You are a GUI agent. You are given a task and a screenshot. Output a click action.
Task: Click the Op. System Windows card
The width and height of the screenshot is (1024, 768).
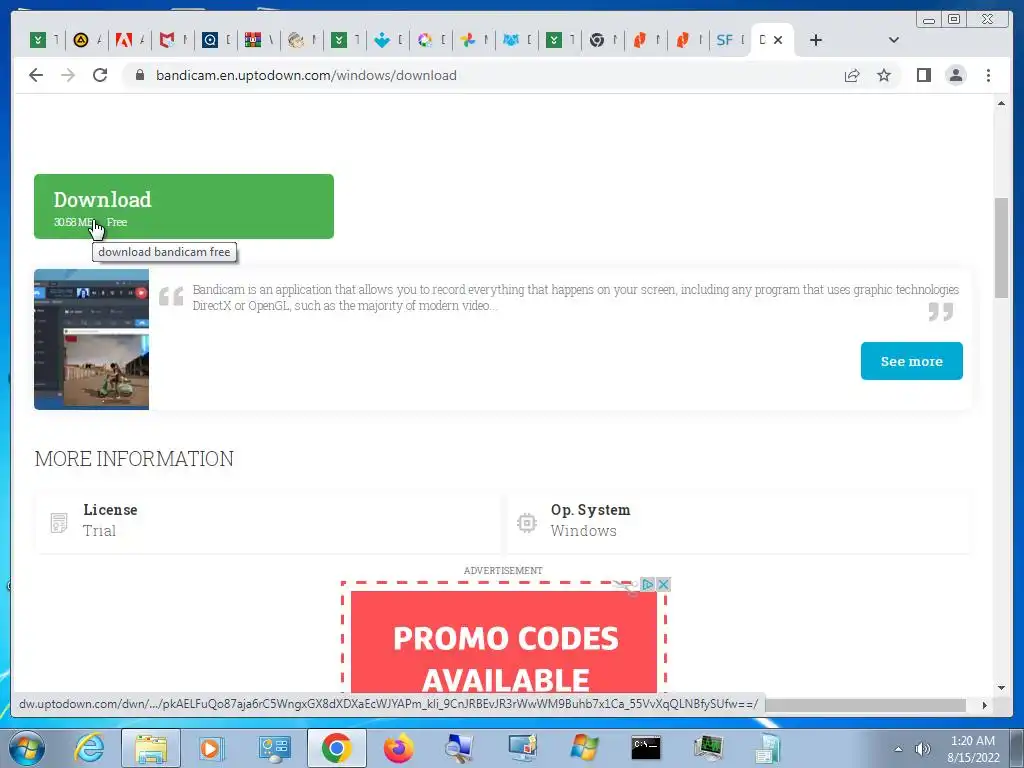[738, 520]
